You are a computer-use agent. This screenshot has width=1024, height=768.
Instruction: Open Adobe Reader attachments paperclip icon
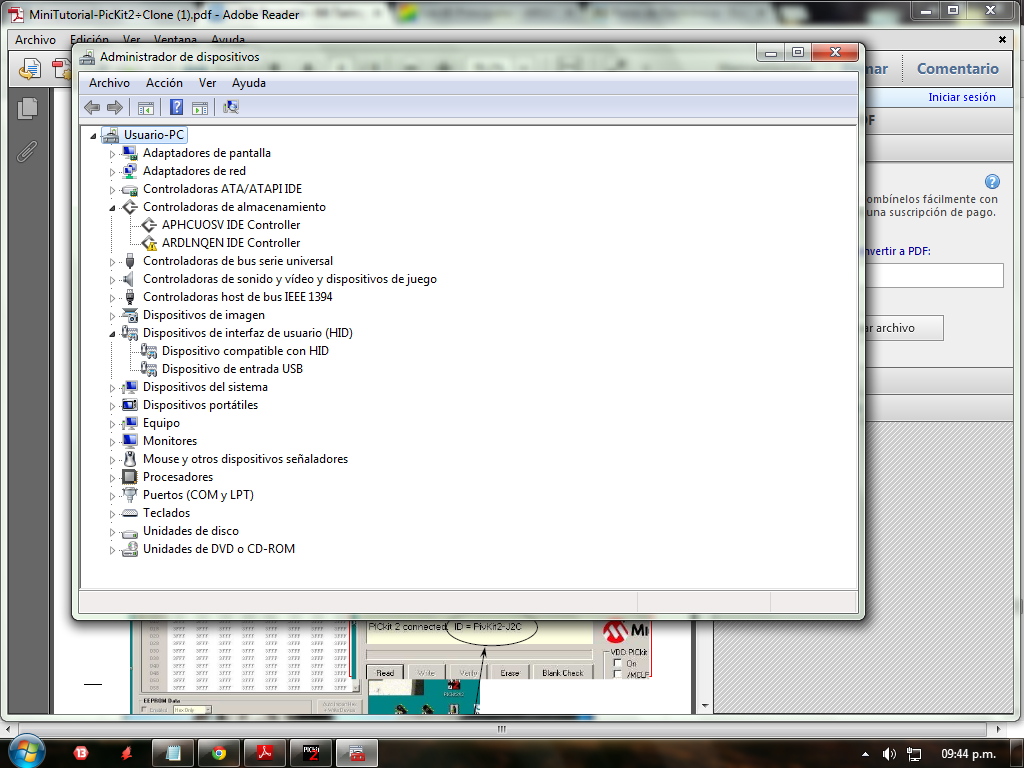click(x=27, y=152)
